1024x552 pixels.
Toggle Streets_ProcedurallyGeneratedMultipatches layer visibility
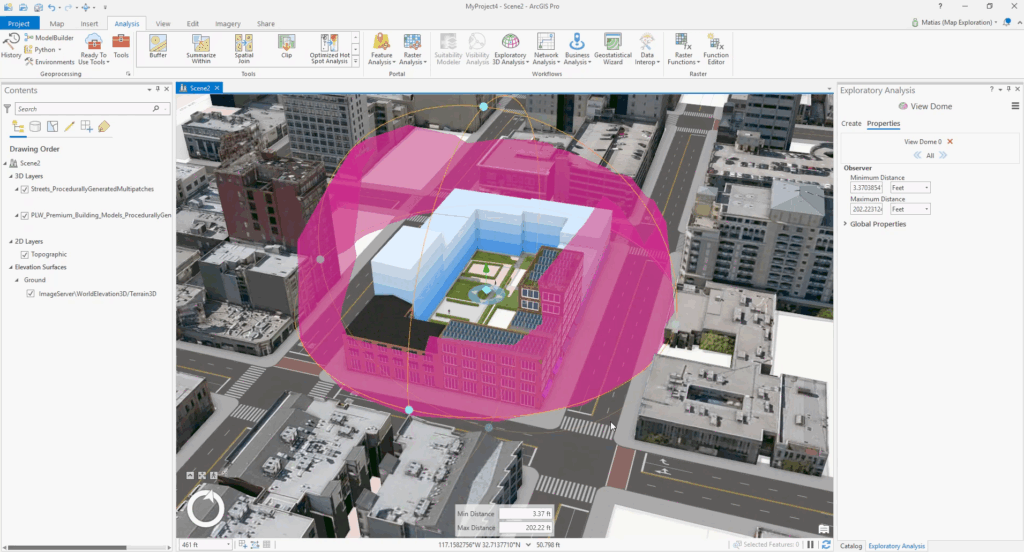point(25,189)
